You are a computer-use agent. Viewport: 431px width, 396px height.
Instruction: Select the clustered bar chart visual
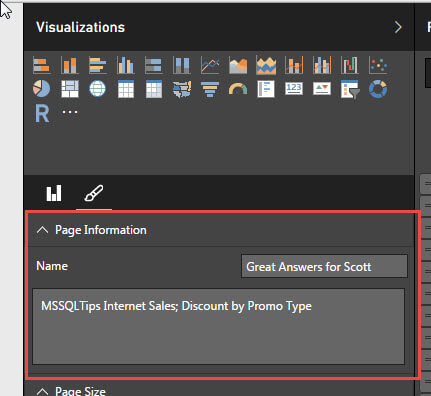[x=98, y=65]
